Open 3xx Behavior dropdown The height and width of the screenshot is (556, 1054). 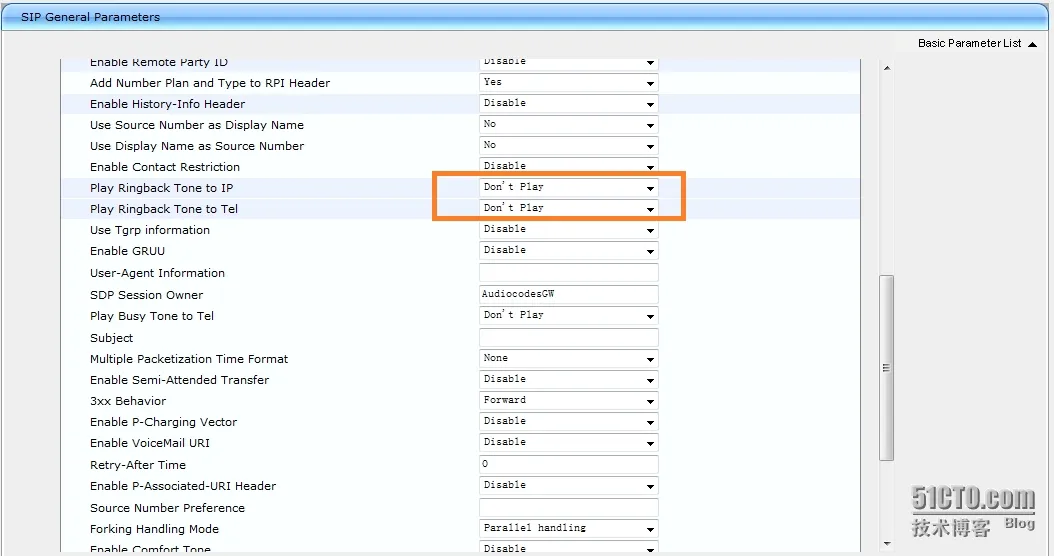tap(569, 400)
